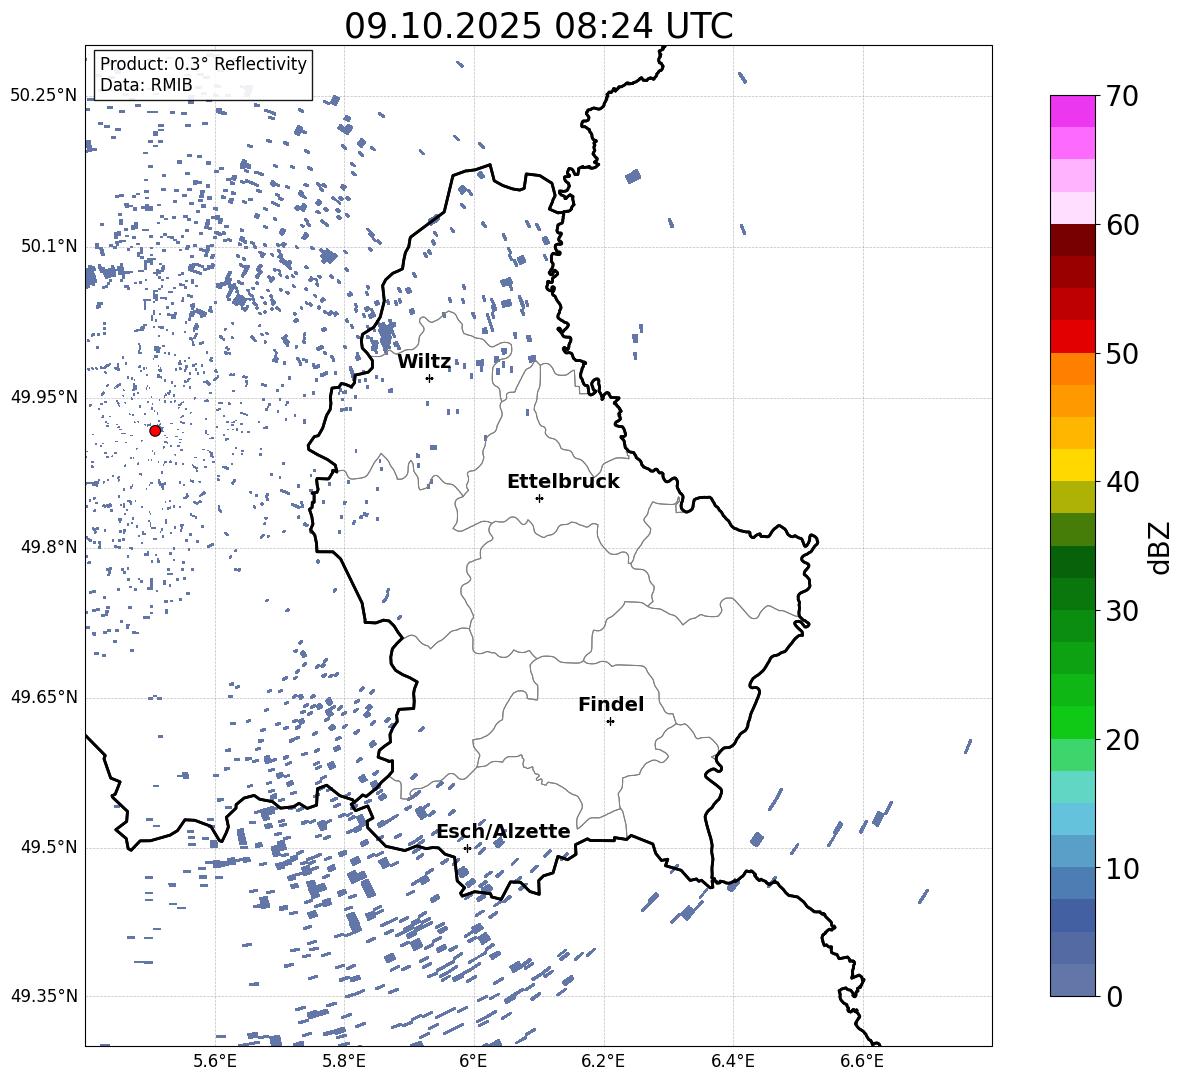Click the 50.1°N latitude label
The width and height of the screenshot is (1184, 1081).
coord(49,246)
